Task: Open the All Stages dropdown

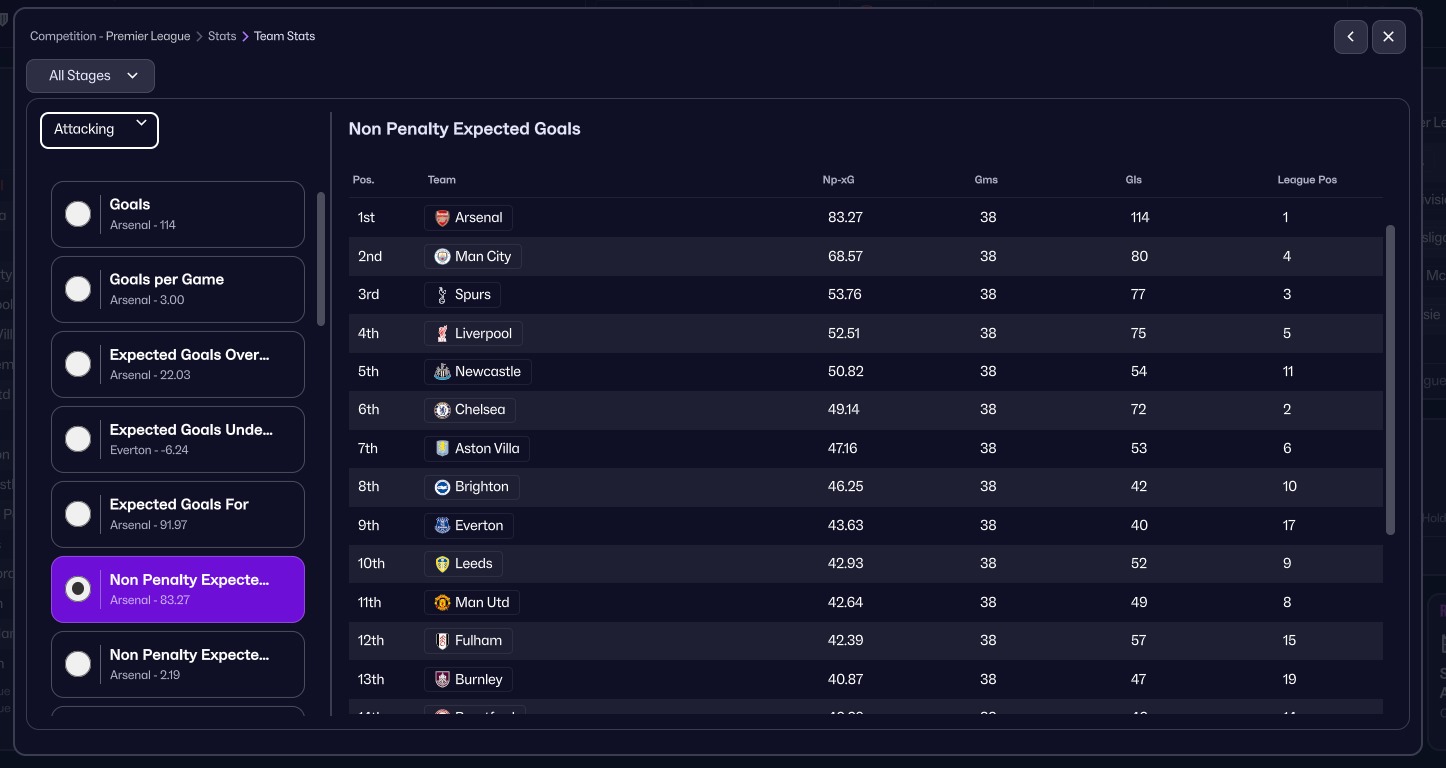Action: (x=91, y=76)
